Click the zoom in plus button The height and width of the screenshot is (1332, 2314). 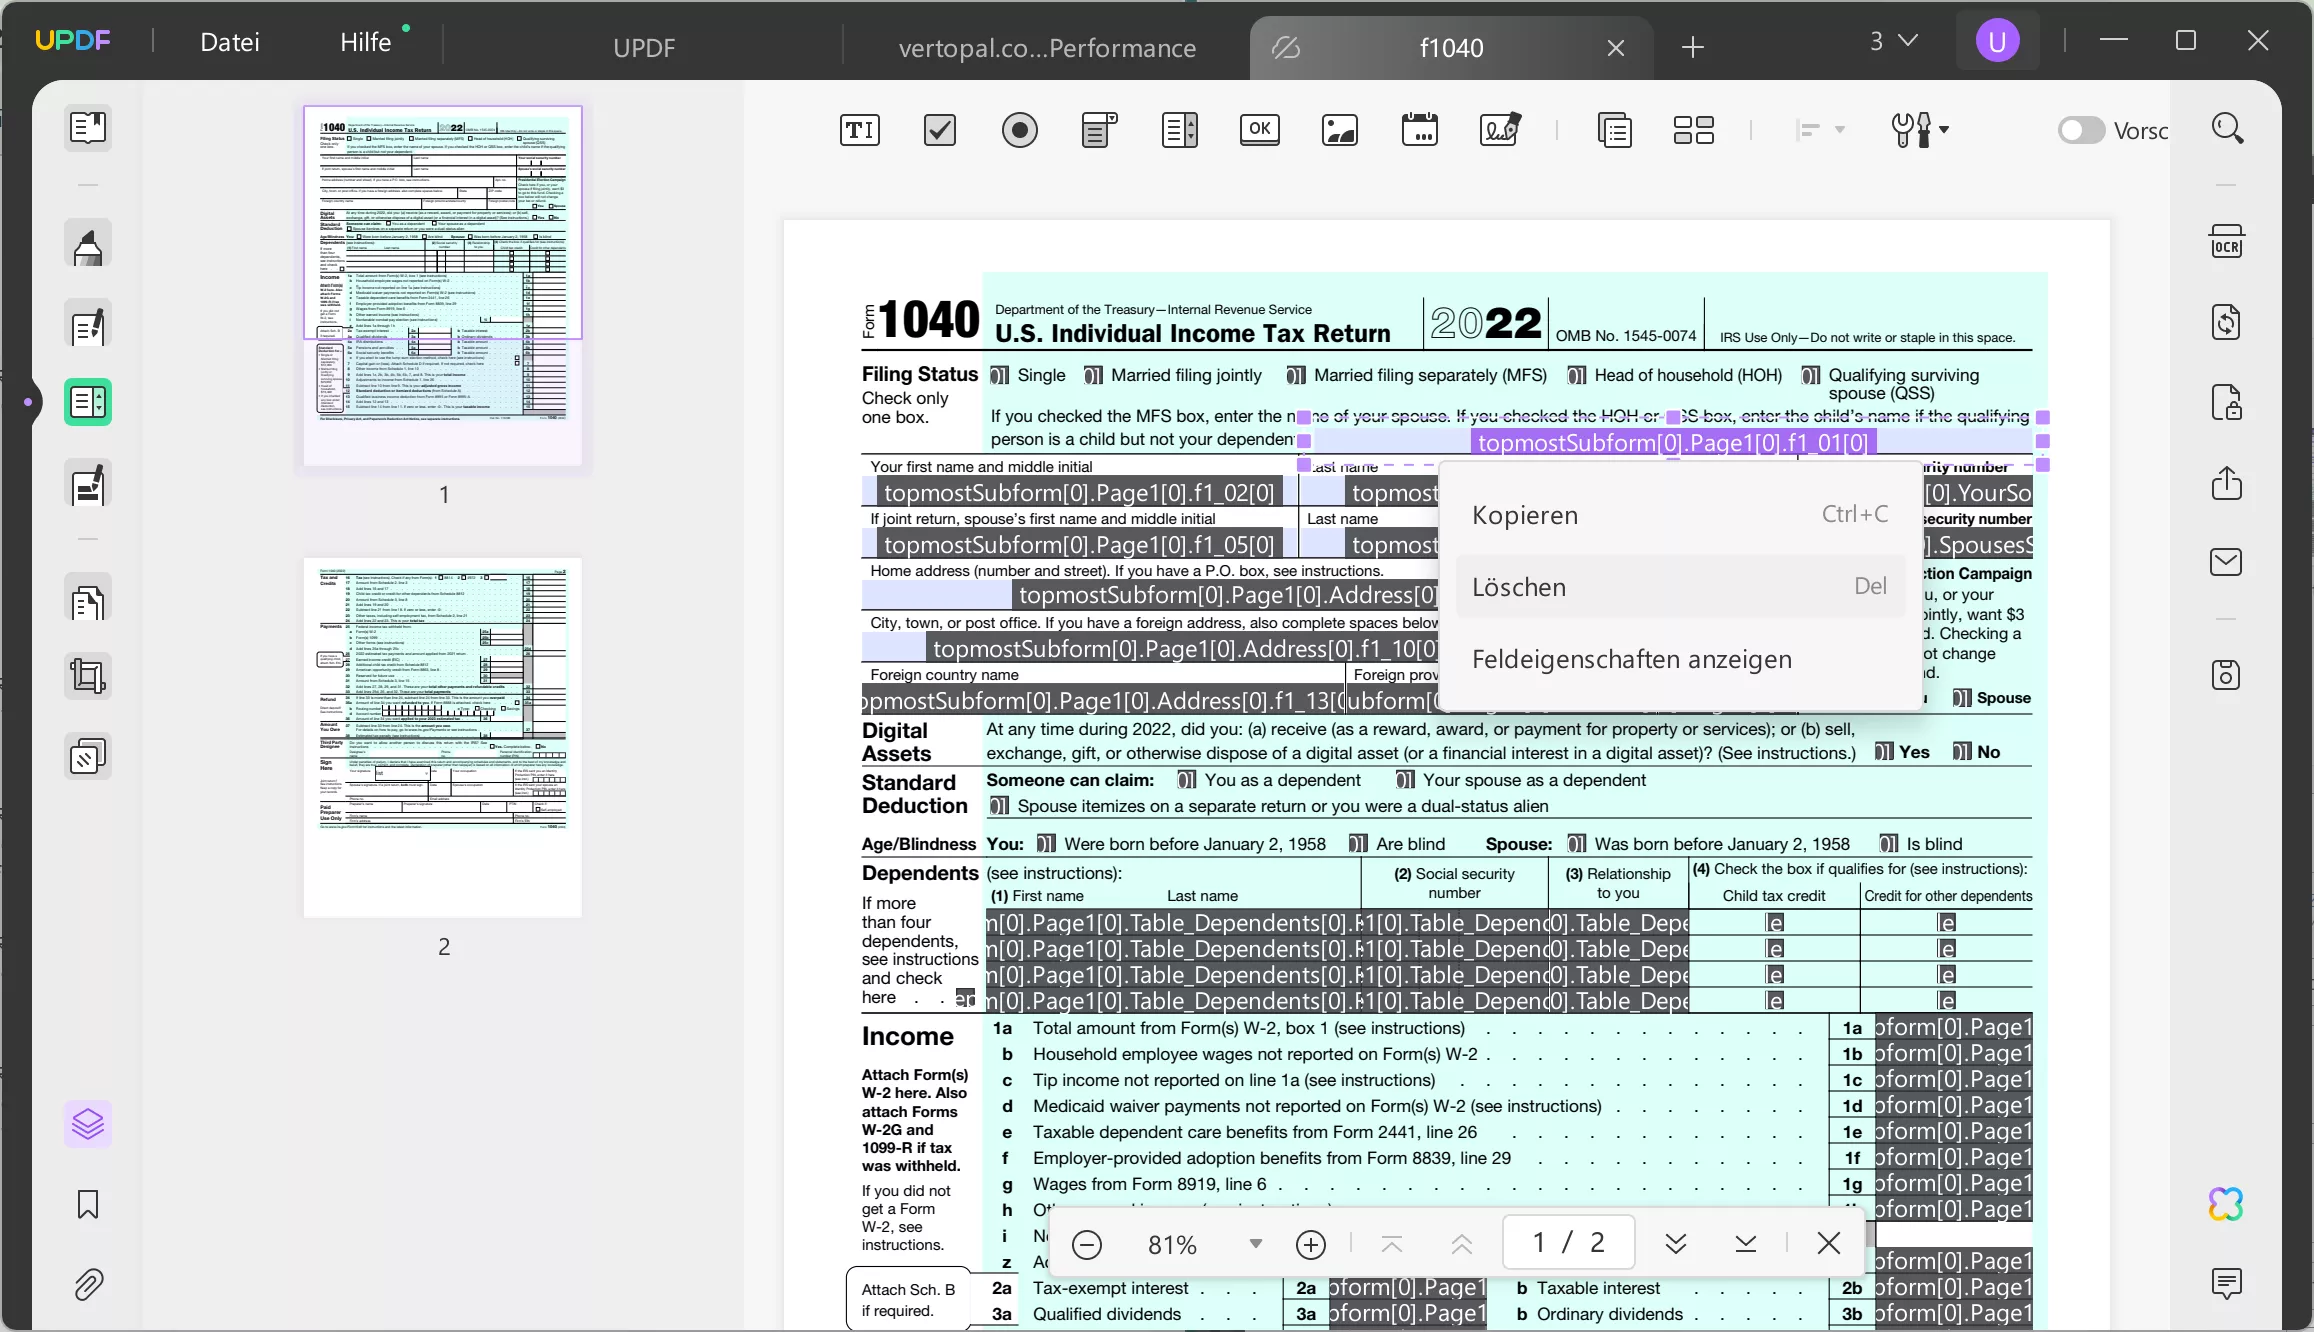pos(1310,1244)
